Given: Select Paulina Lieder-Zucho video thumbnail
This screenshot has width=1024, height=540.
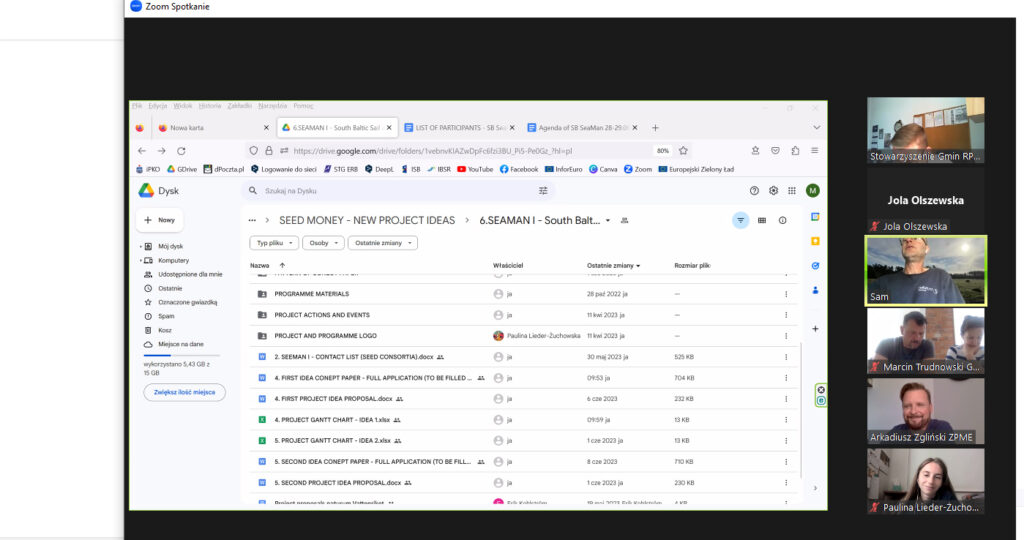Looking at the screenshot, I should click(925, 481).
